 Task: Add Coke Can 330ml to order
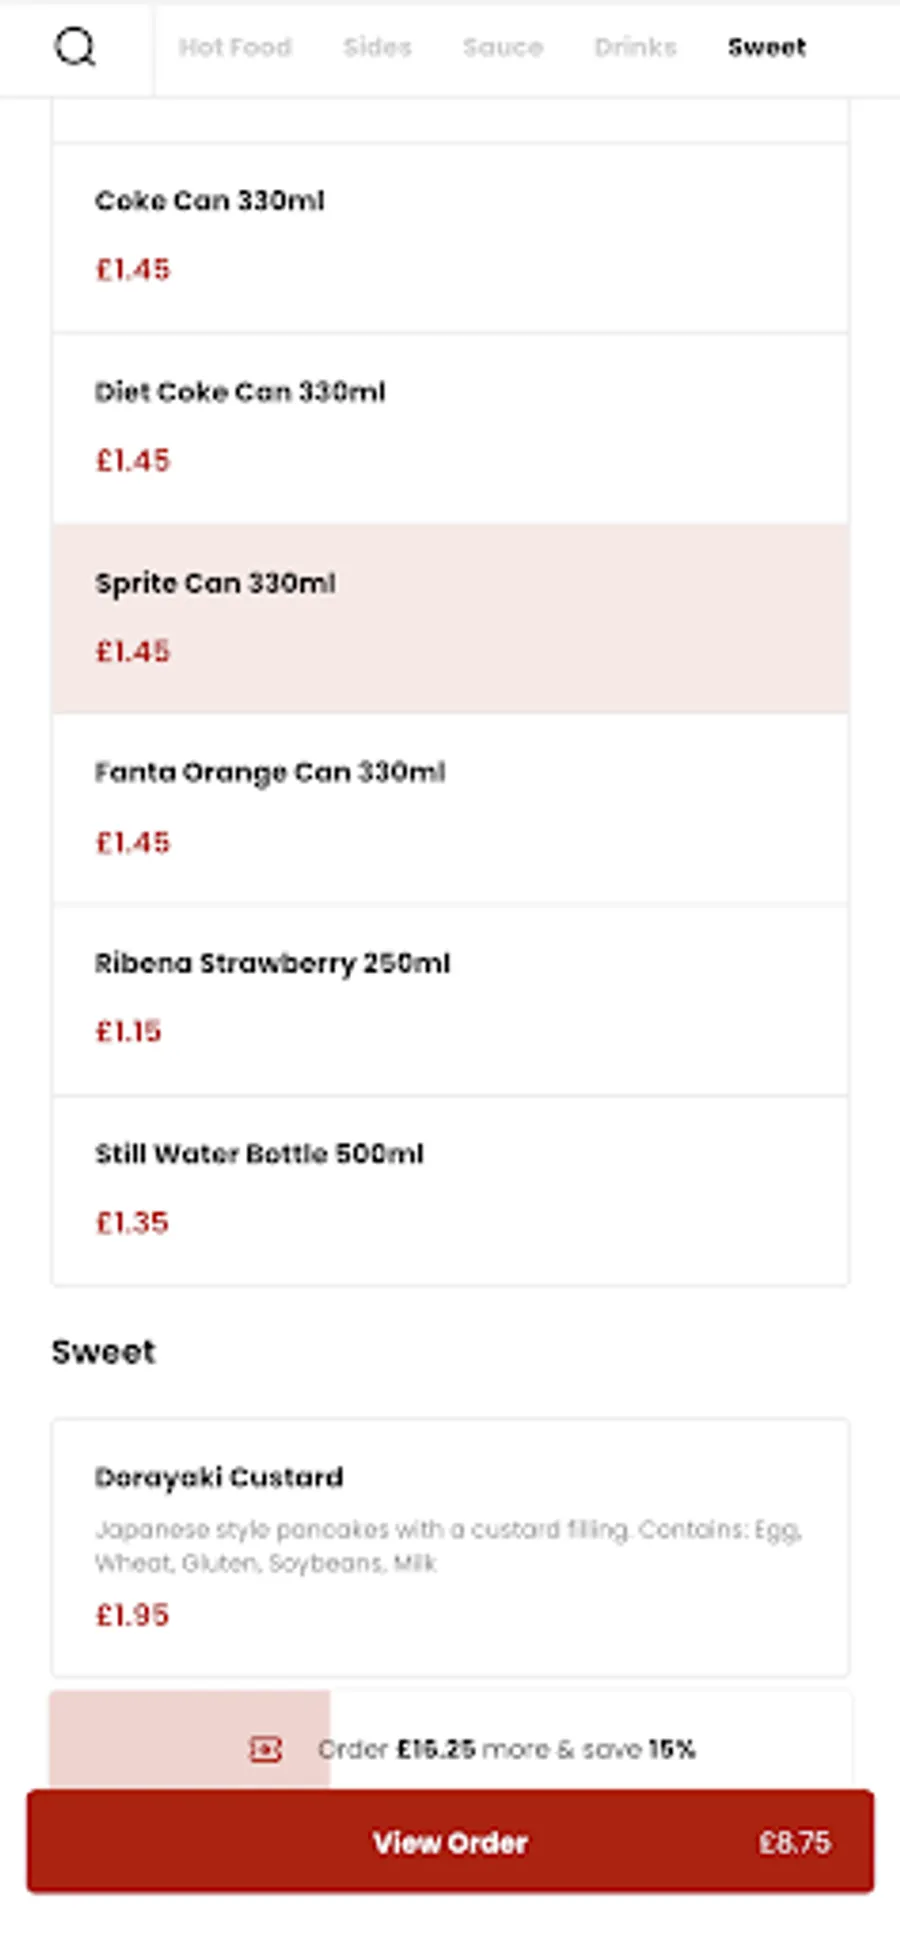[x=450, y=237]
